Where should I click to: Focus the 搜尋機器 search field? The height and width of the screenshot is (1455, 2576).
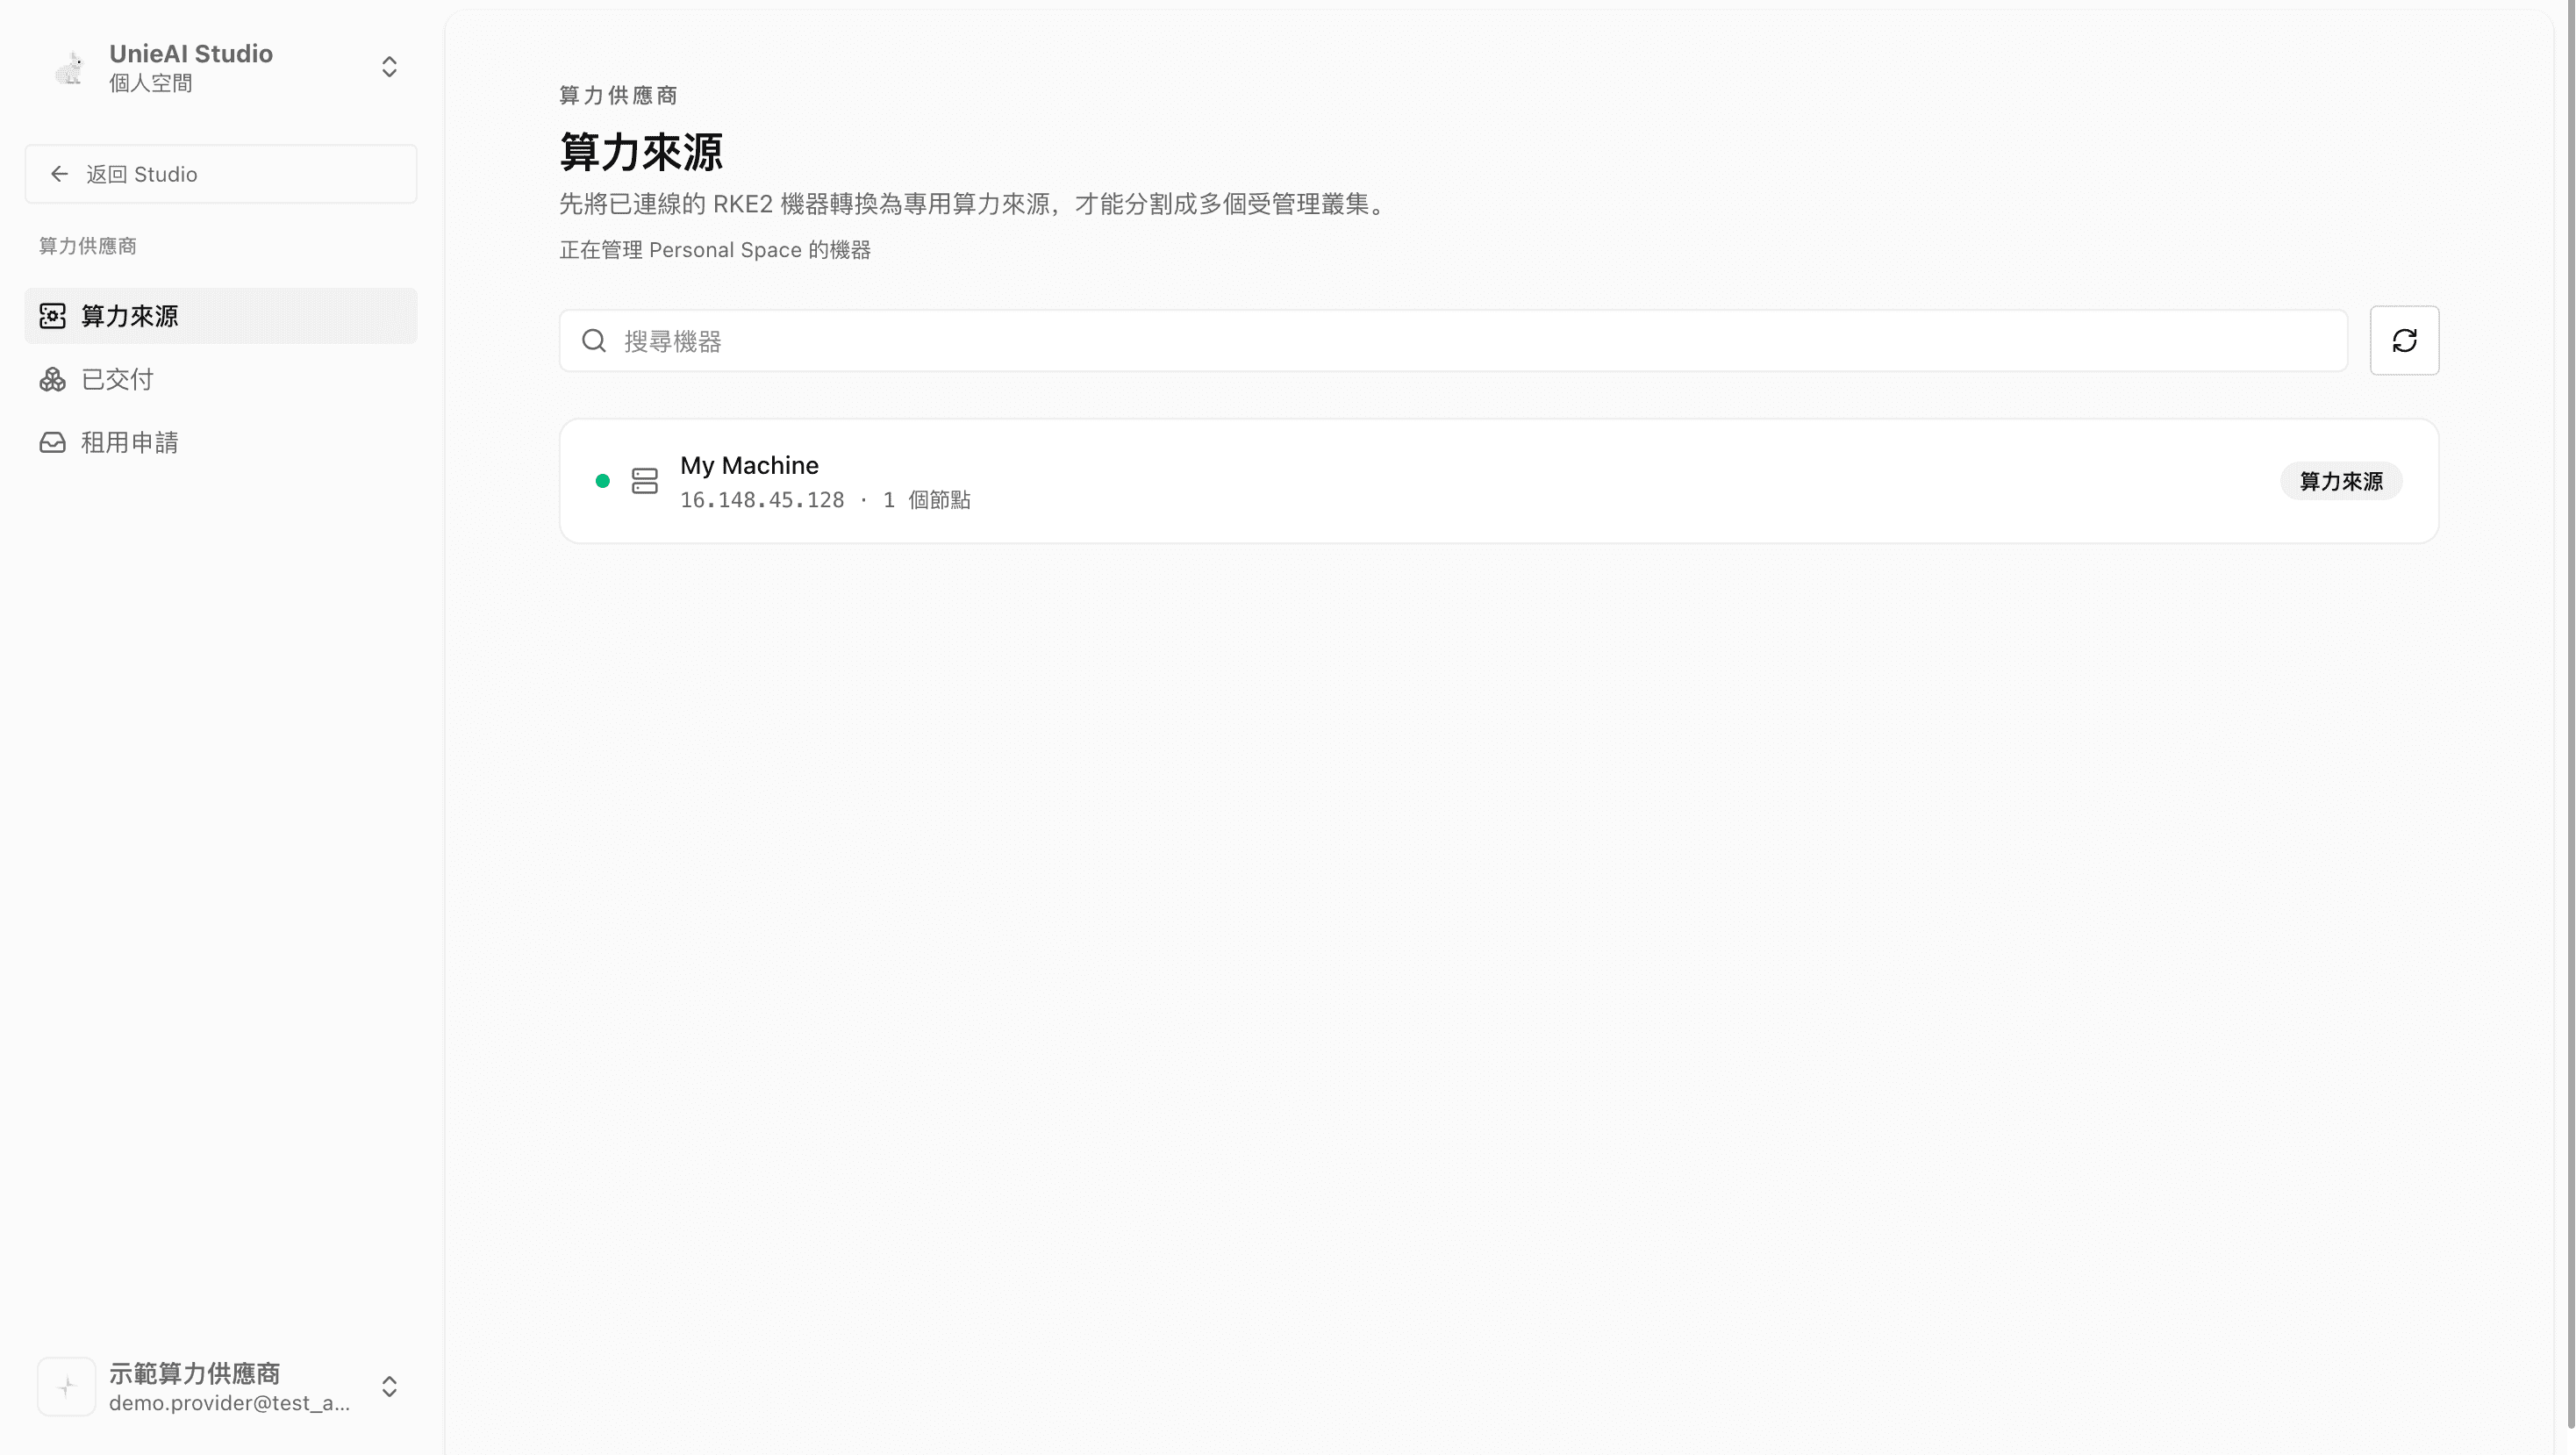click(x=1453, y=341)
